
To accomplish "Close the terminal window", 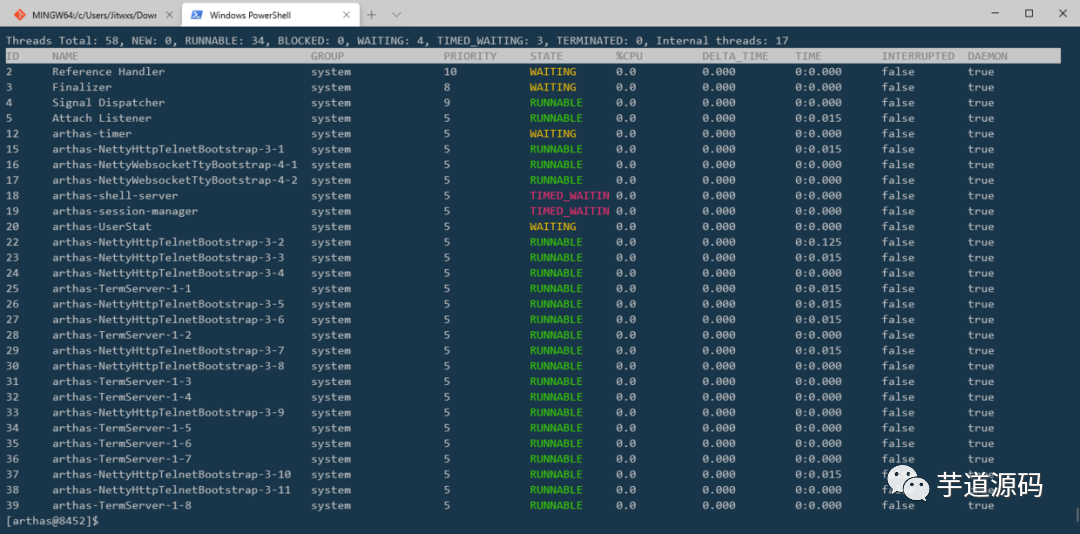I will point(1061,13).
